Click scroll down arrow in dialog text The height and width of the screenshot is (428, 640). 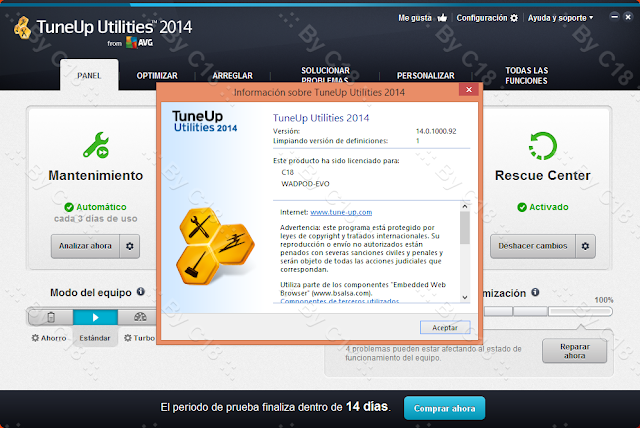click(465, 297)
